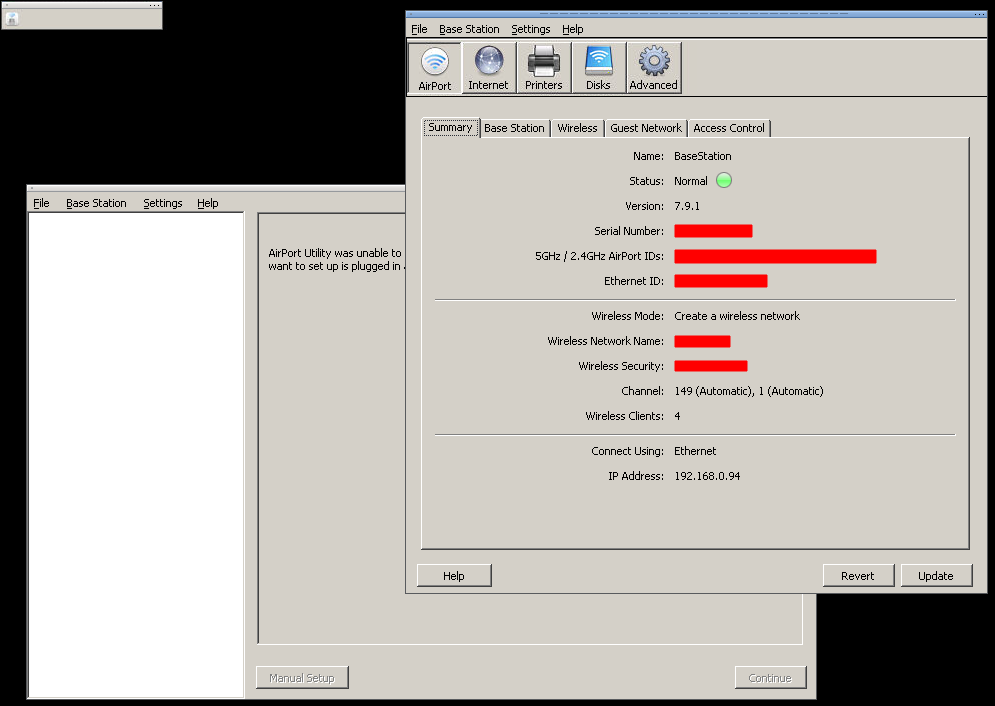Click the Wireless Clients count 4
Image resolution: width=995 pixels, height=706 pixels.
click(677, 416)
